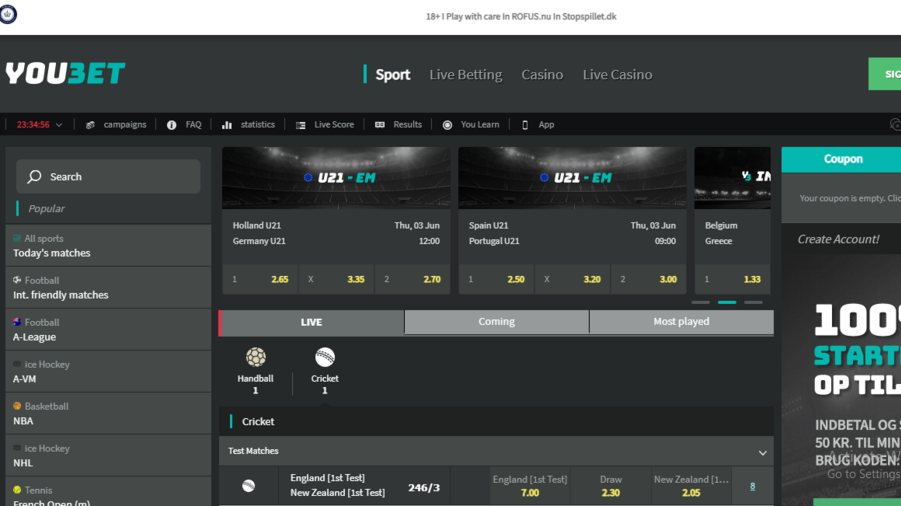Open Live Score list icon
Viewport: 901px width, 506px height.
pyautogui.click(x=301, y=125)
